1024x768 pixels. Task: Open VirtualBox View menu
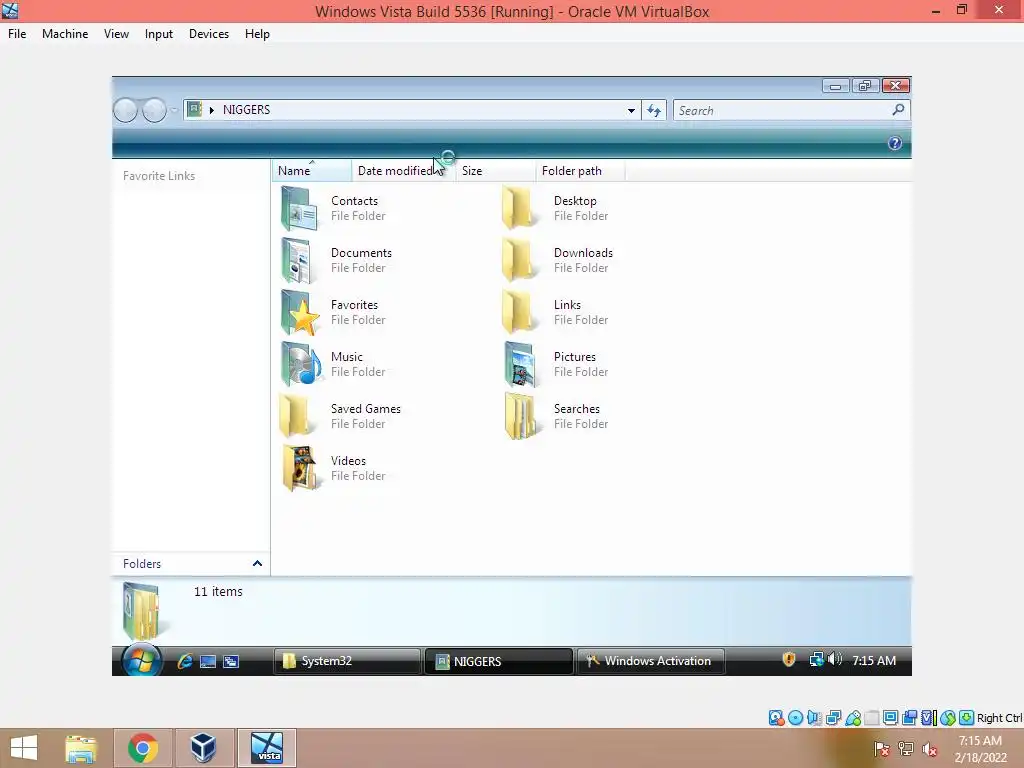coord(116,34)
